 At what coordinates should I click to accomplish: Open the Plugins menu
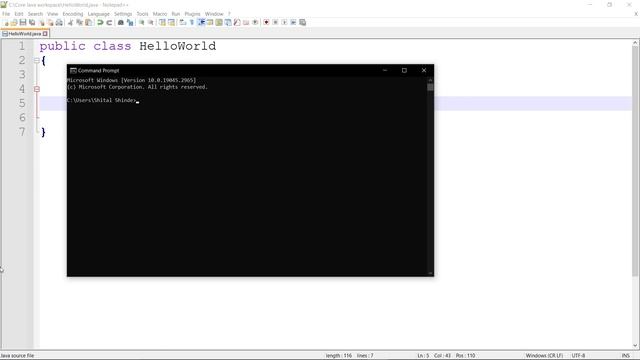click(x=193, y=14)
